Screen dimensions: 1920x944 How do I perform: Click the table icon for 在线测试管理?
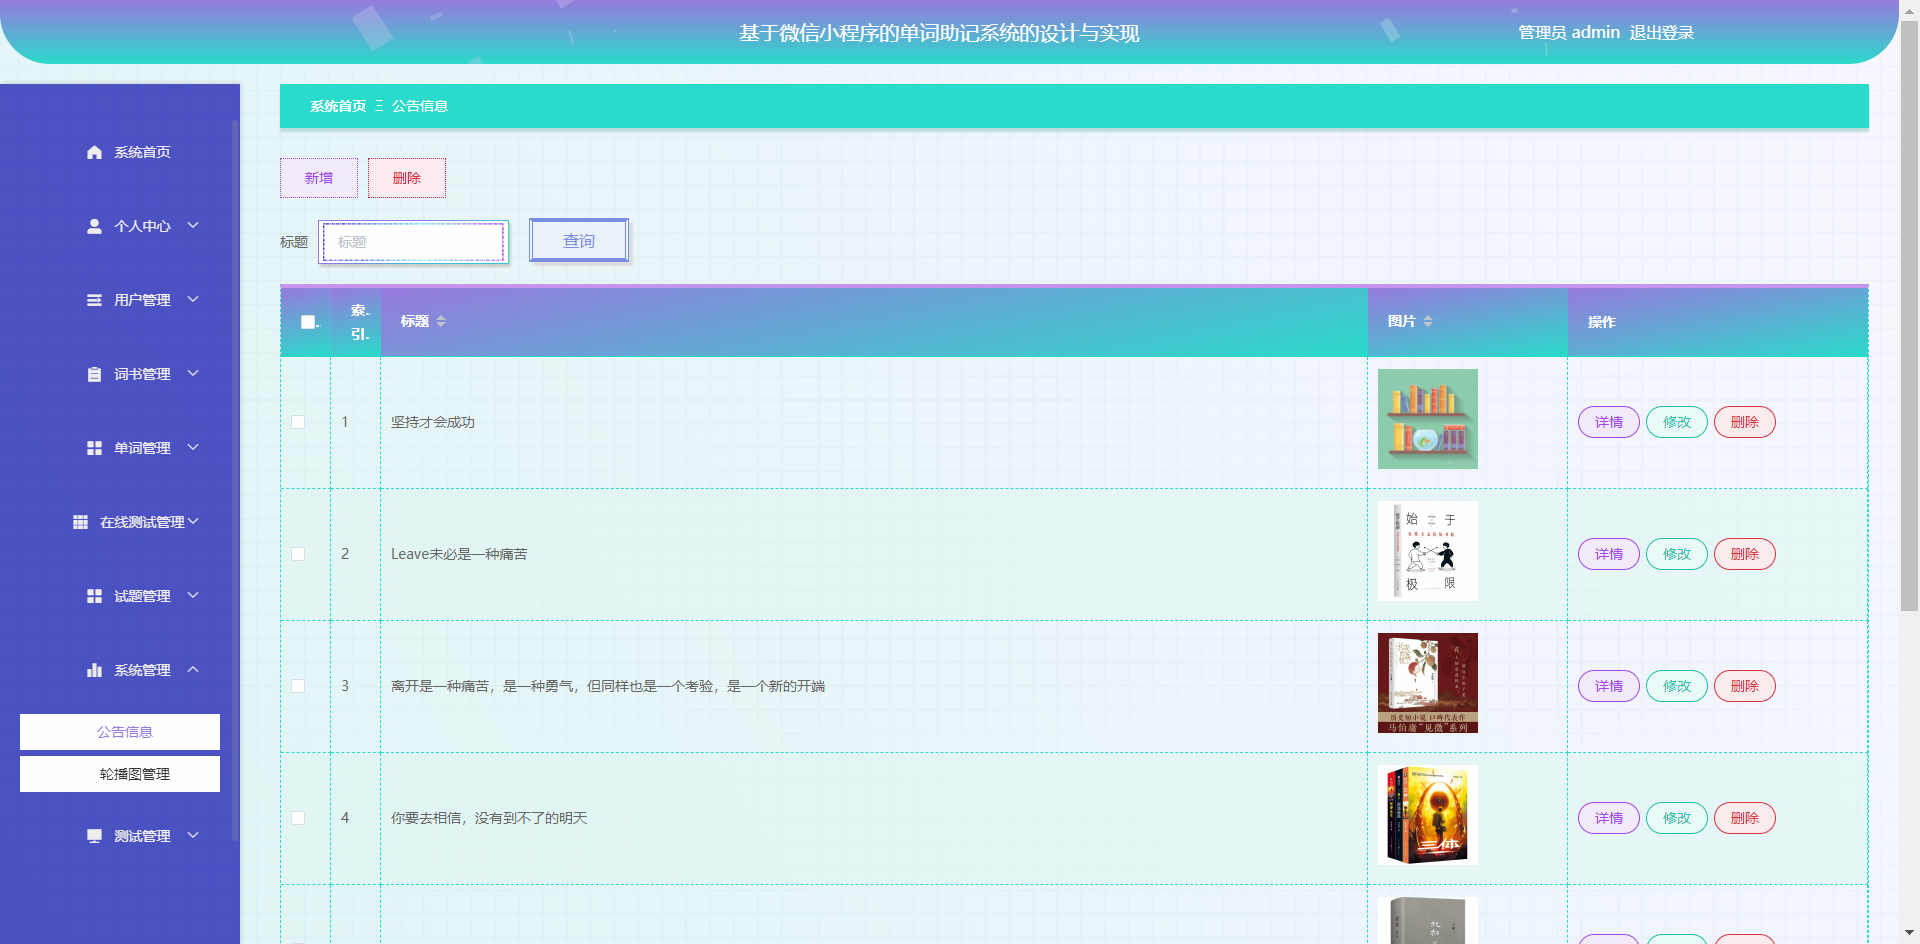coord(80,522)
